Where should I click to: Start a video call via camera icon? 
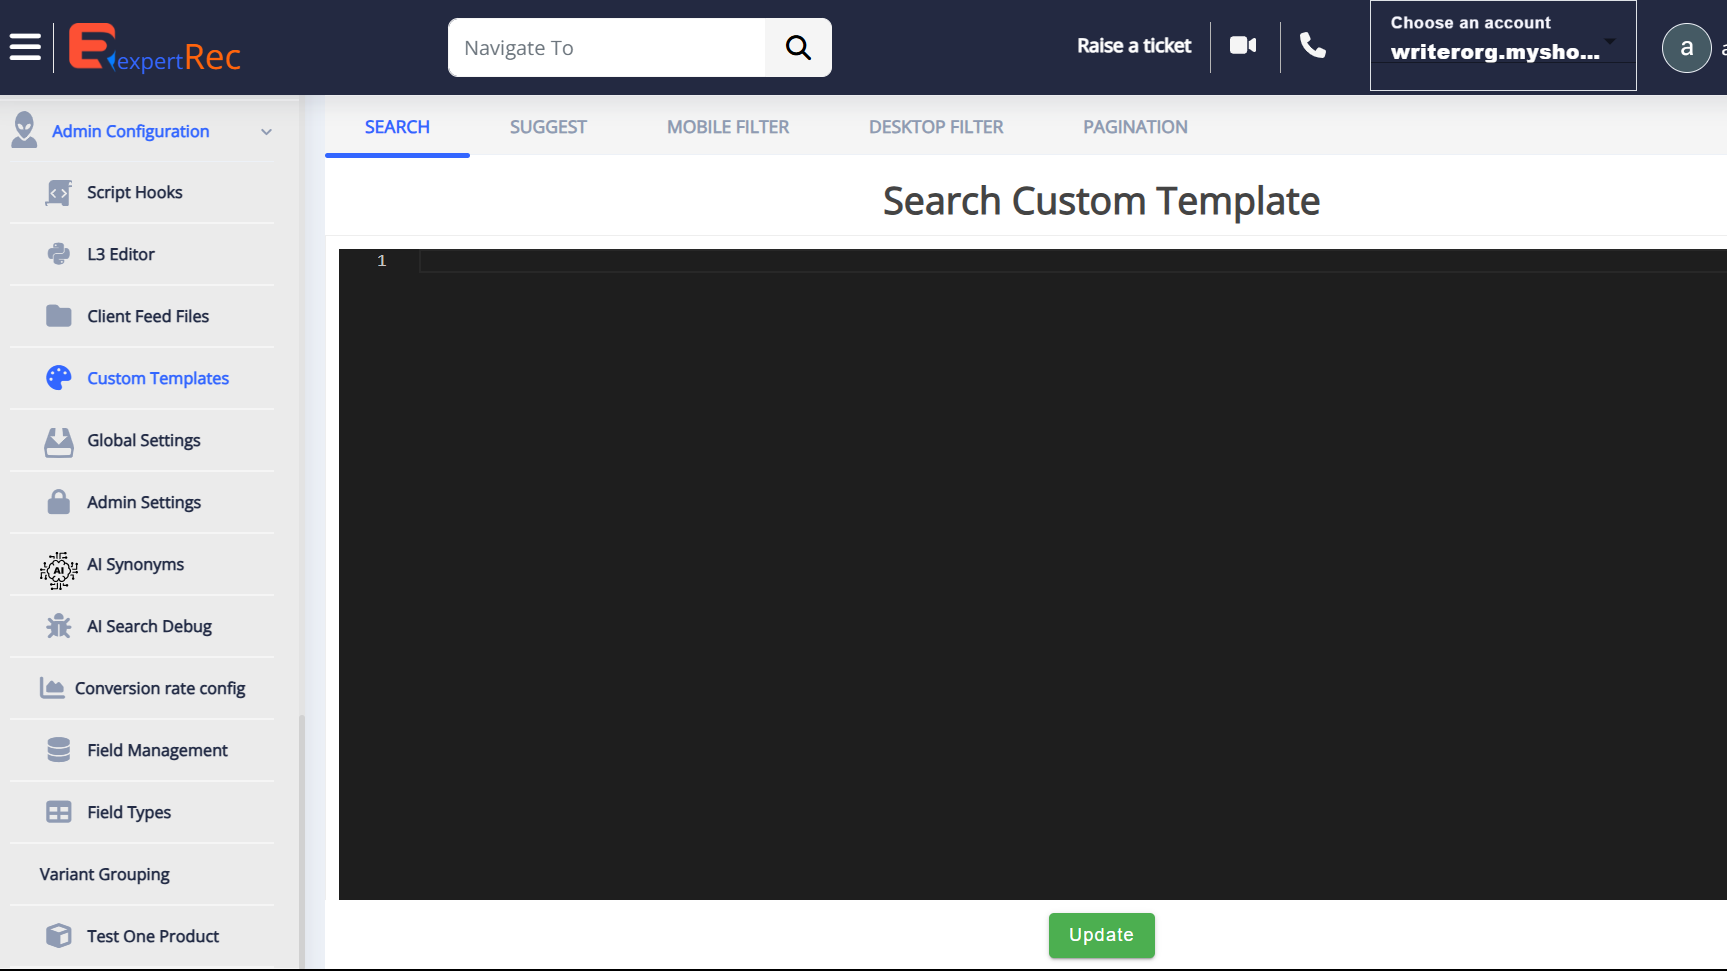1243,46
